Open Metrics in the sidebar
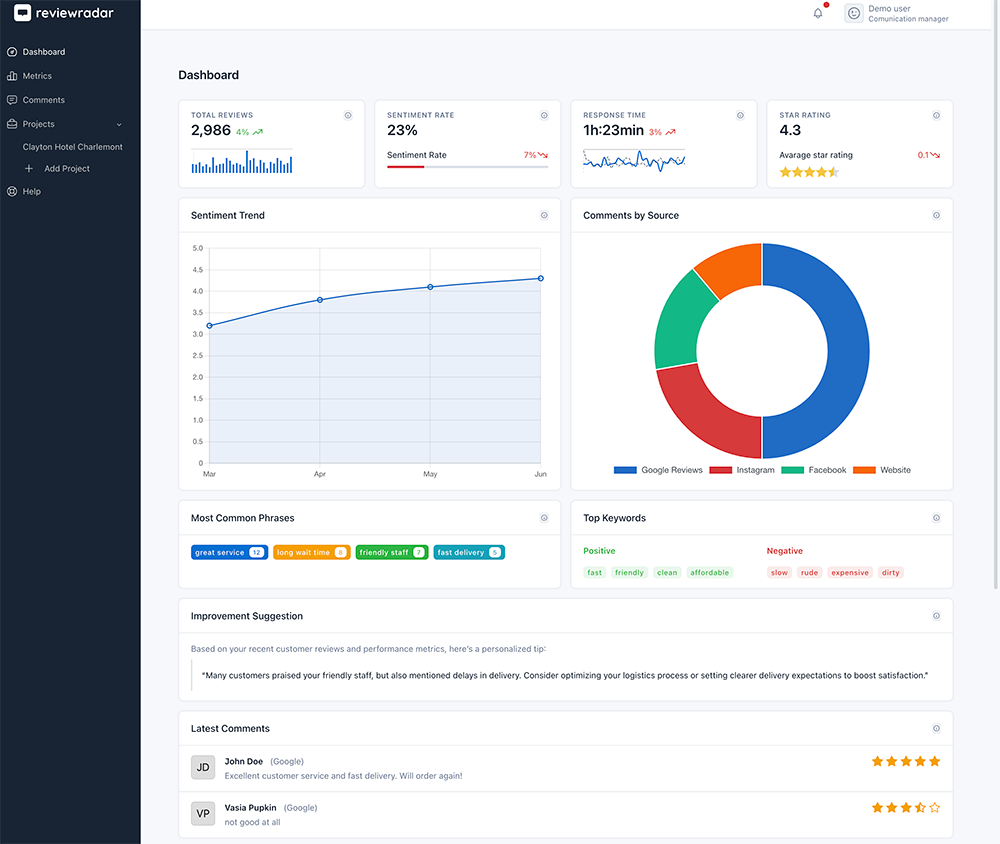Viewport: 1000px width, 844px height. (x=37, y=76)
